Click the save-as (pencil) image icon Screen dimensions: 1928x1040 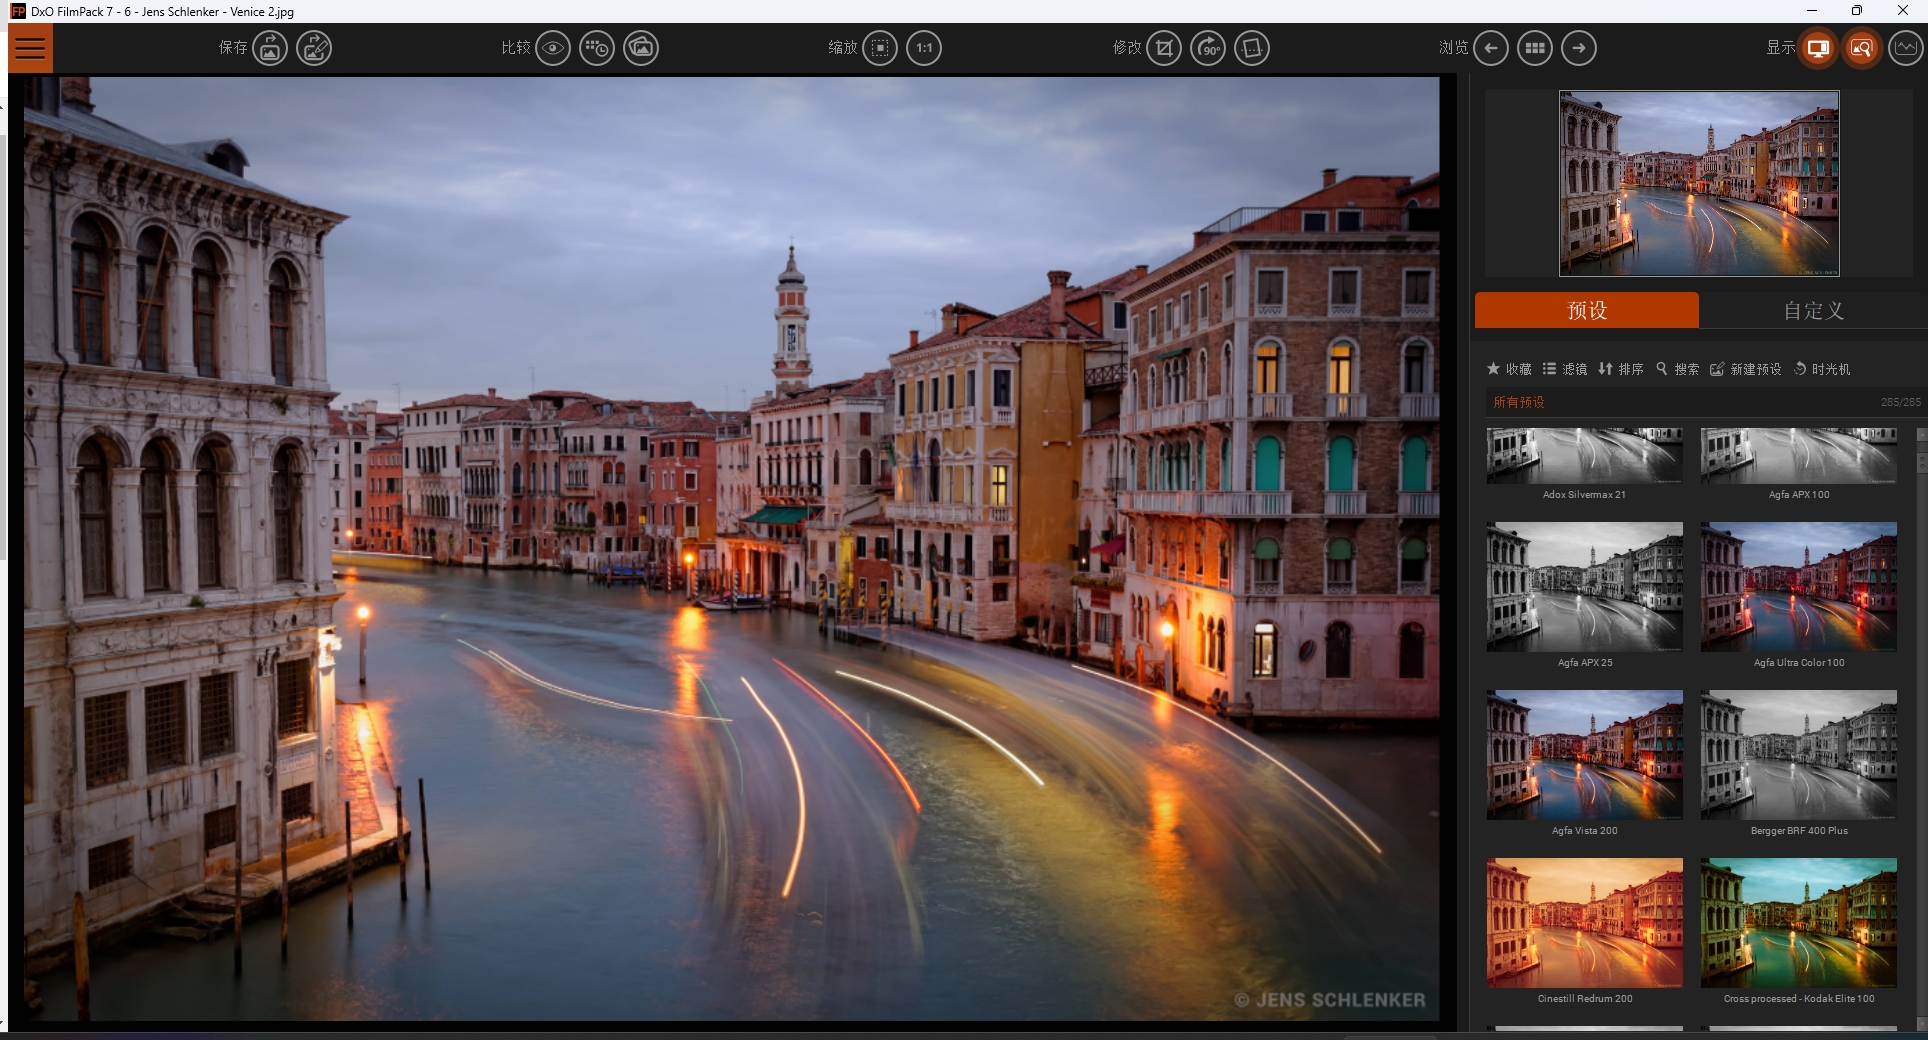[x=314, y=48]
